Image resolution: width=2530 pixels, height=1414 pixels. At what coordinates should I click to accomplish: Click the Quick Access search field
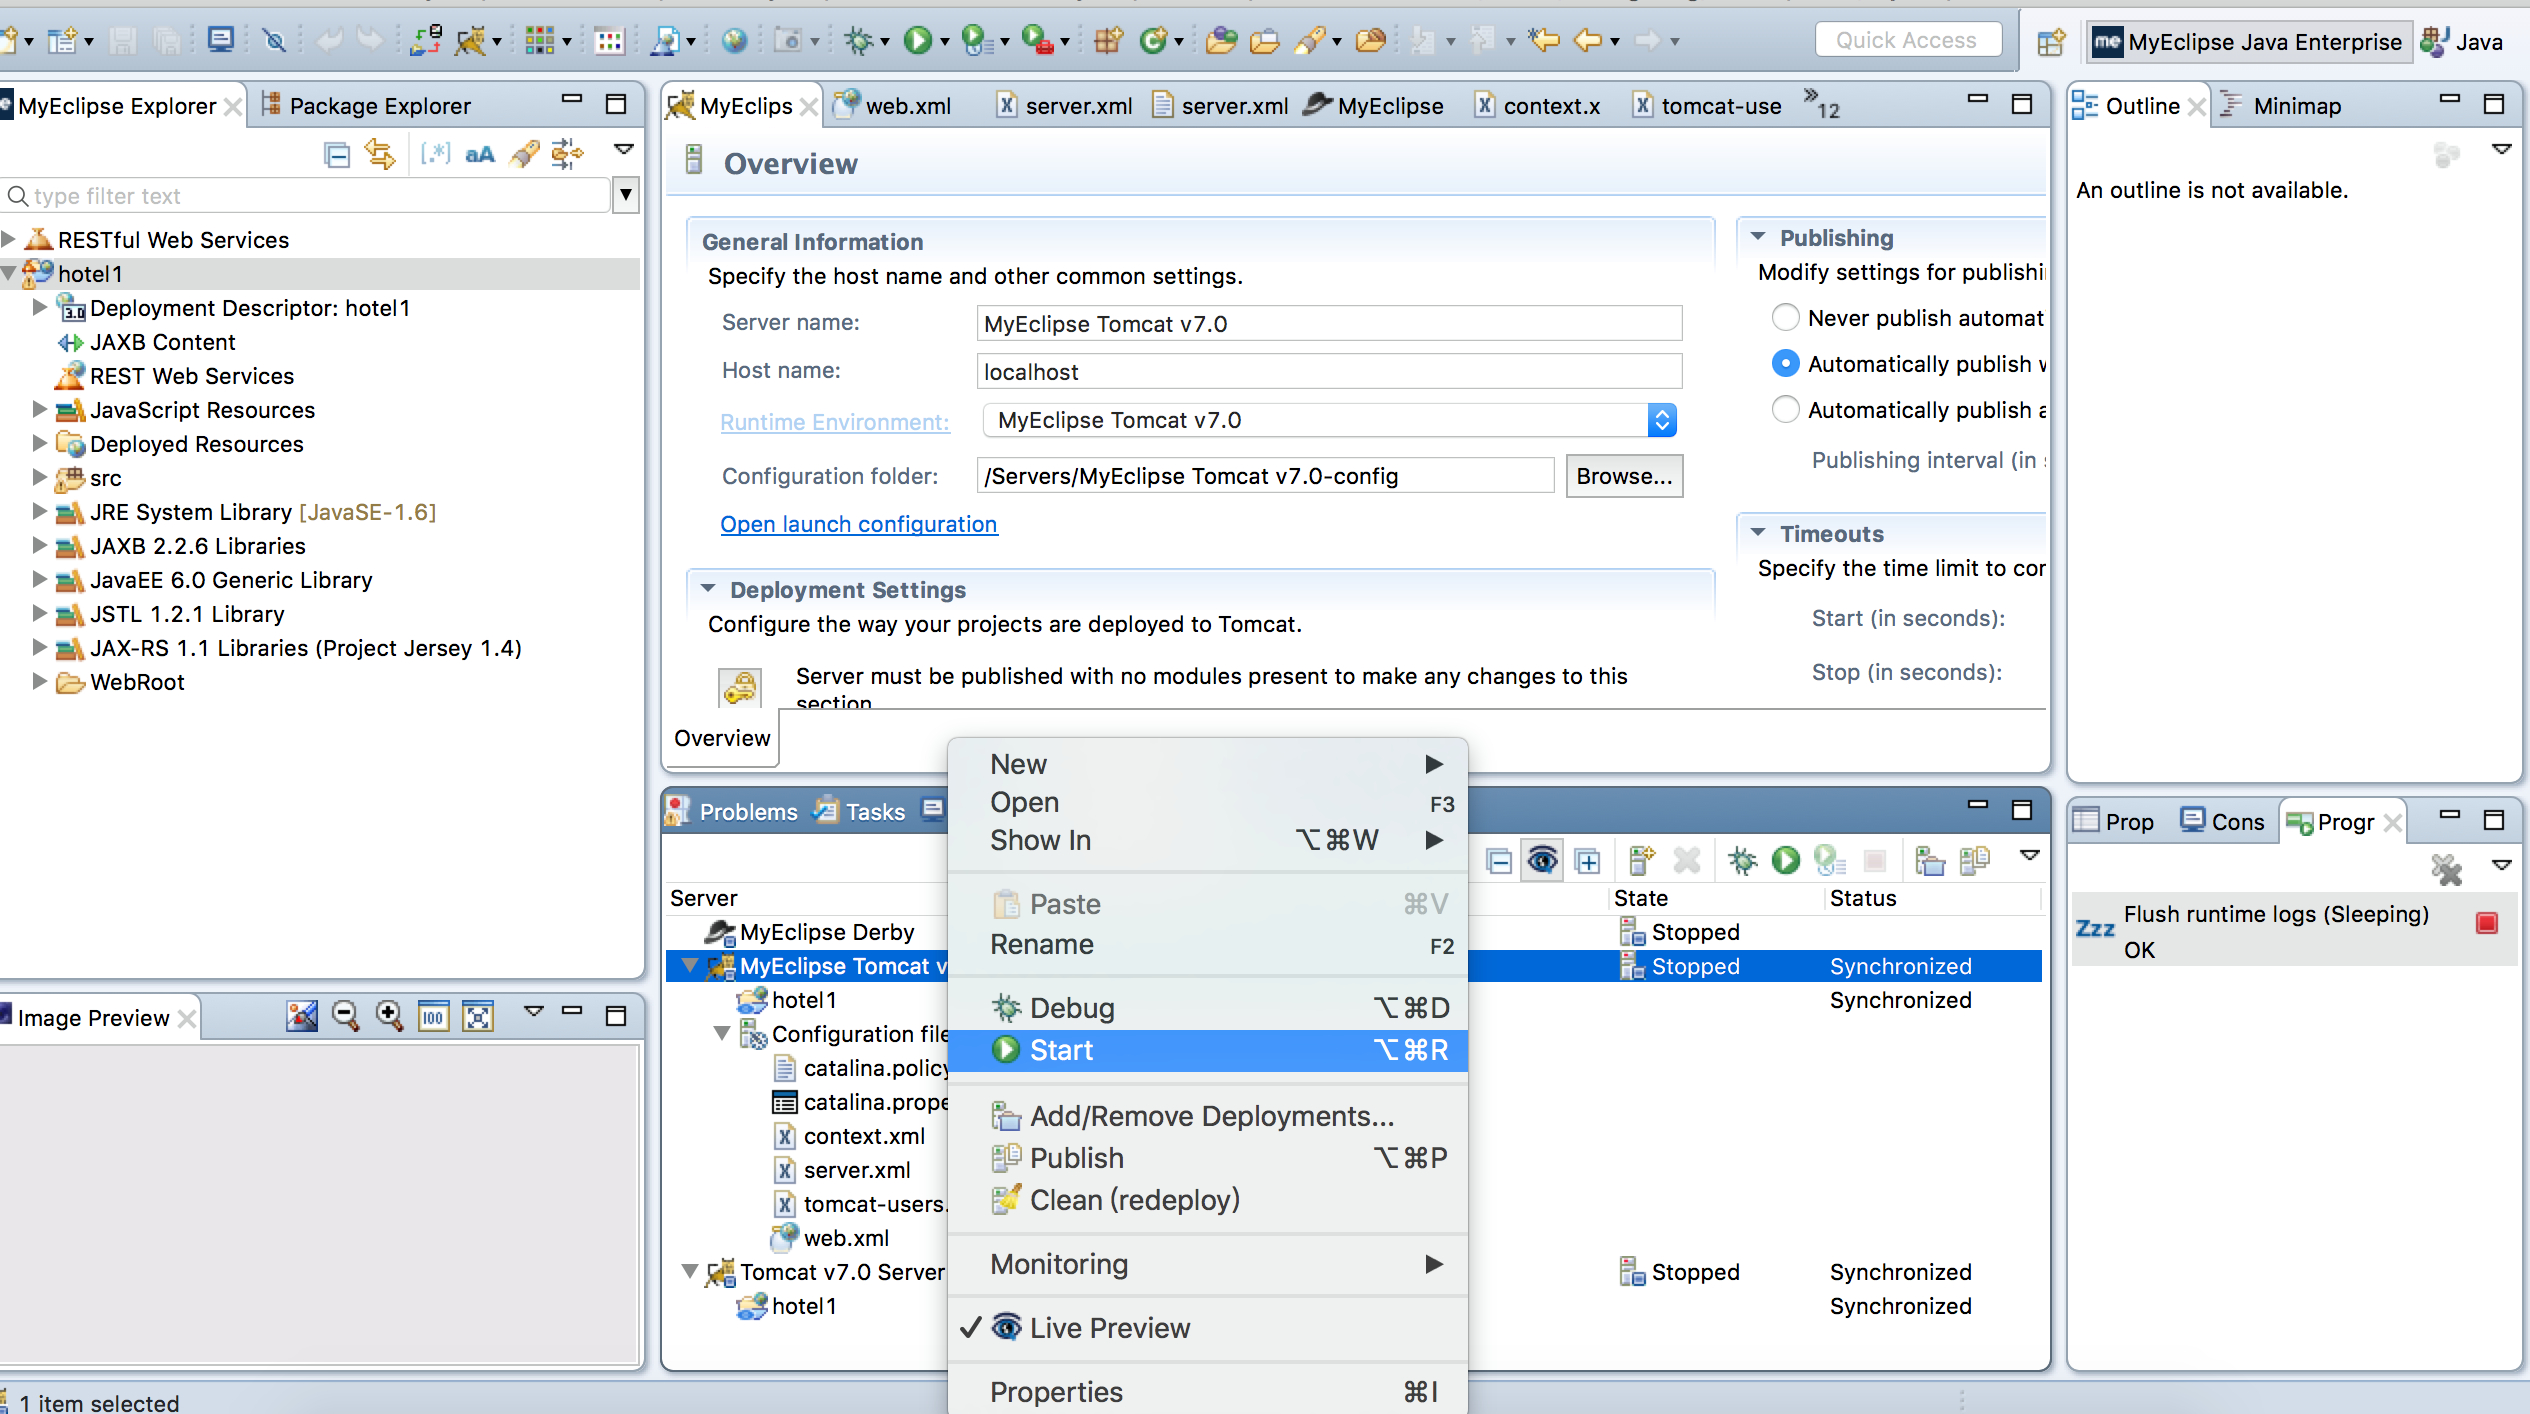click(x=1906, y=40)
